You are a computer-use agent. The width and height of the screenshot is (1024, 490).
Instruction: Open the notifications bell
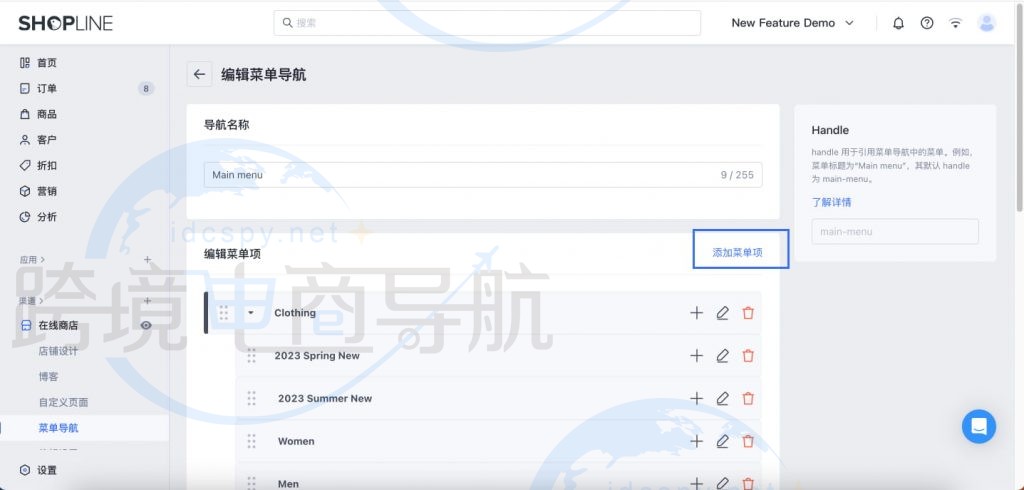tap(899, 23)
